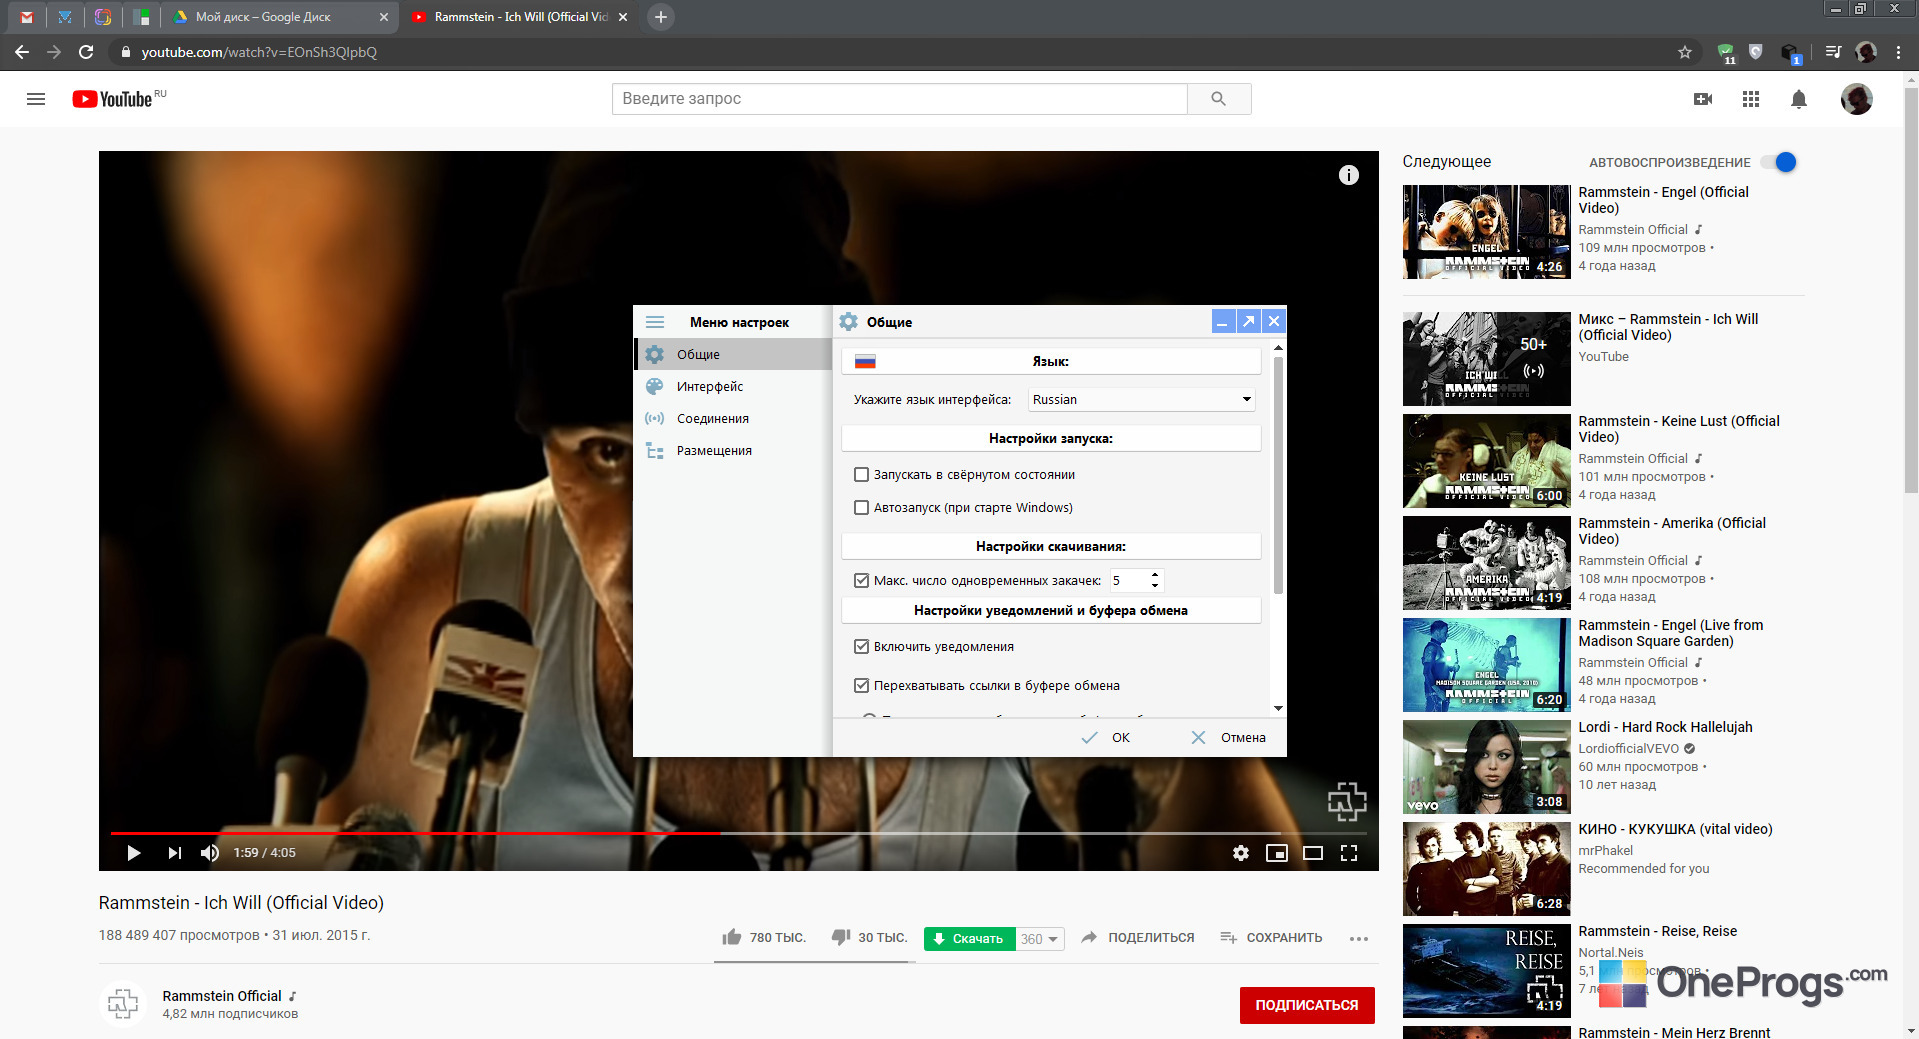Go back in the browser
Screen dimensions: 1919x1039
pyautogui.click(x=22, y=52)
